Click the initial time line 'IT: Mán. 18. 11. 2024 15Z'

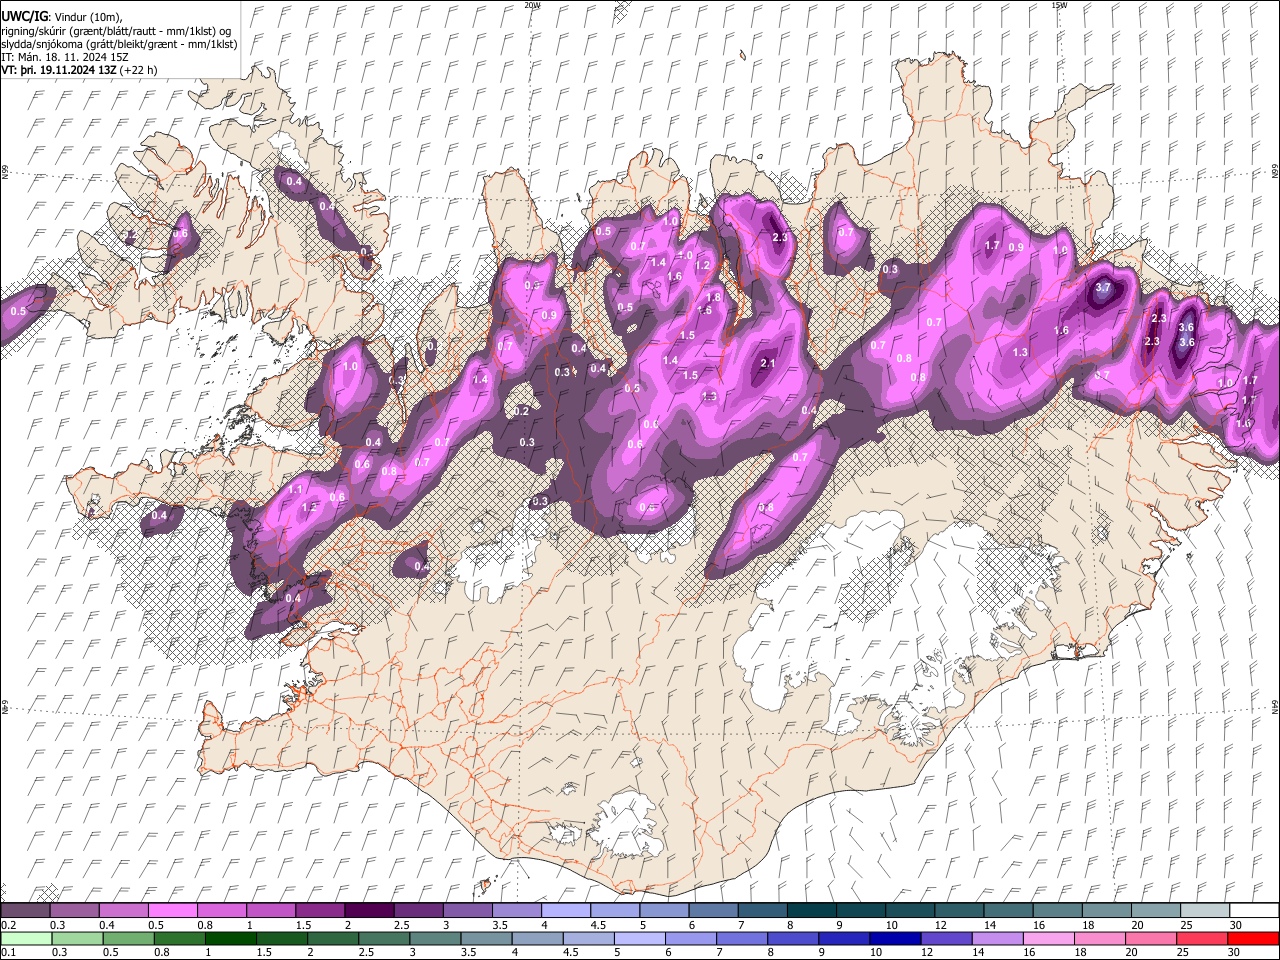pos(65,57)
